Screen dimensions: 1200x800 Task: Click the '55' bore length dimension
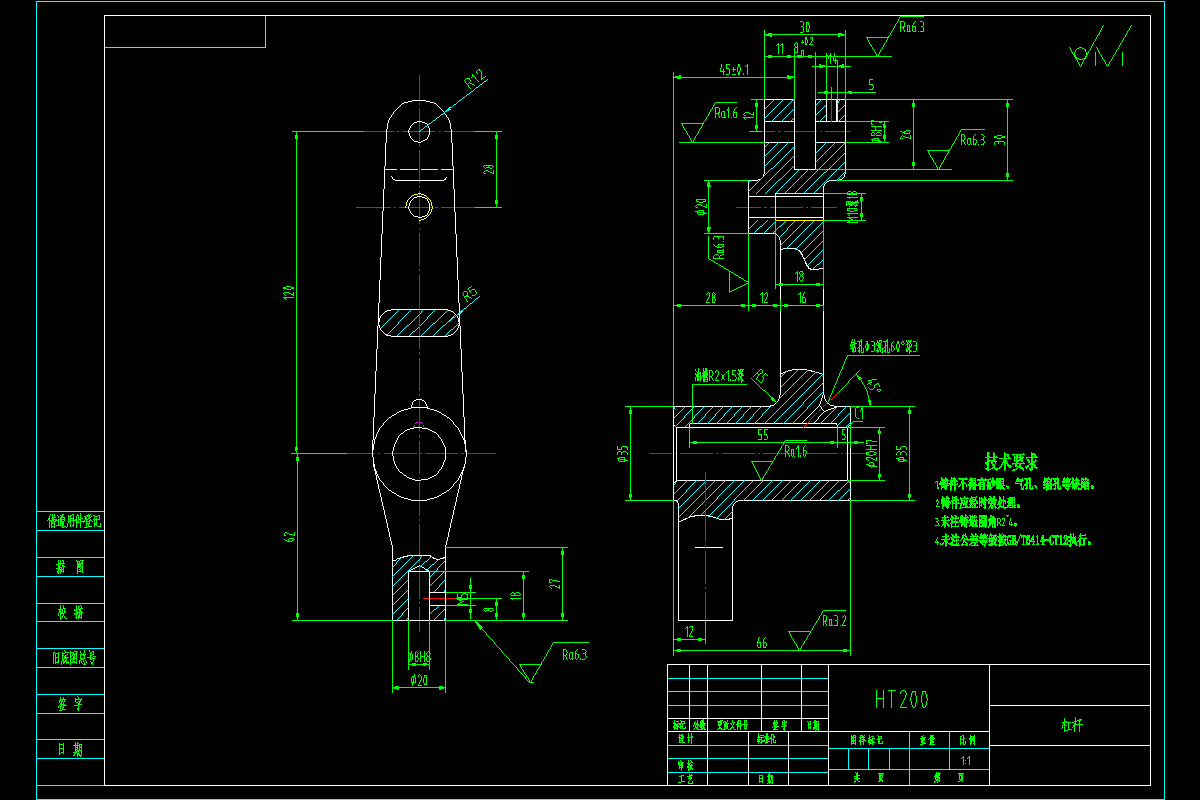coord(762,435)
